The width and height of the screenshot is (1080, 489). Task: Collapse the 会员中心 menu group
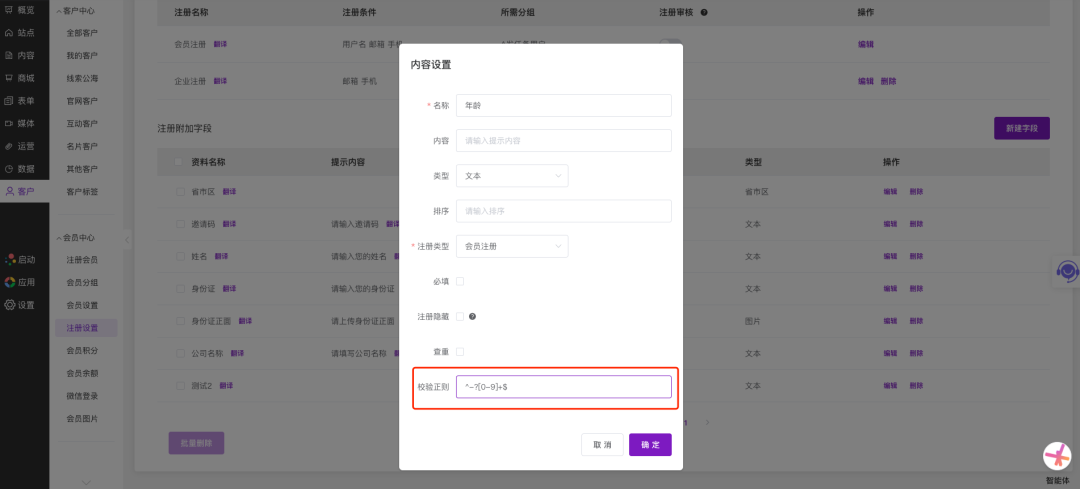(75, 238)
